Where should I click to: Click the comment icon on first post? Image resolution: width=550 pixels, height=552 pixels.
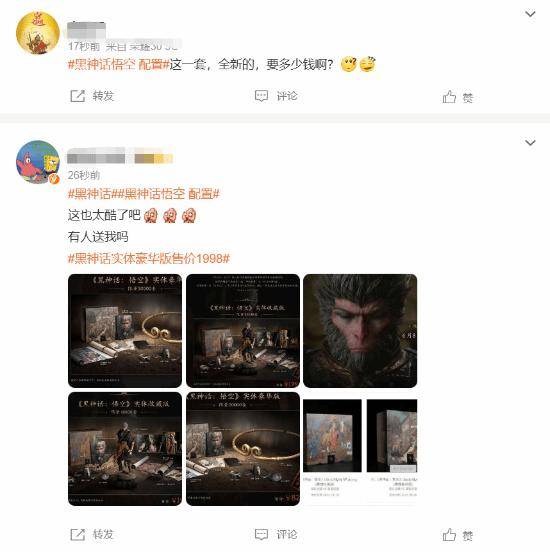[x=261, y=96]
